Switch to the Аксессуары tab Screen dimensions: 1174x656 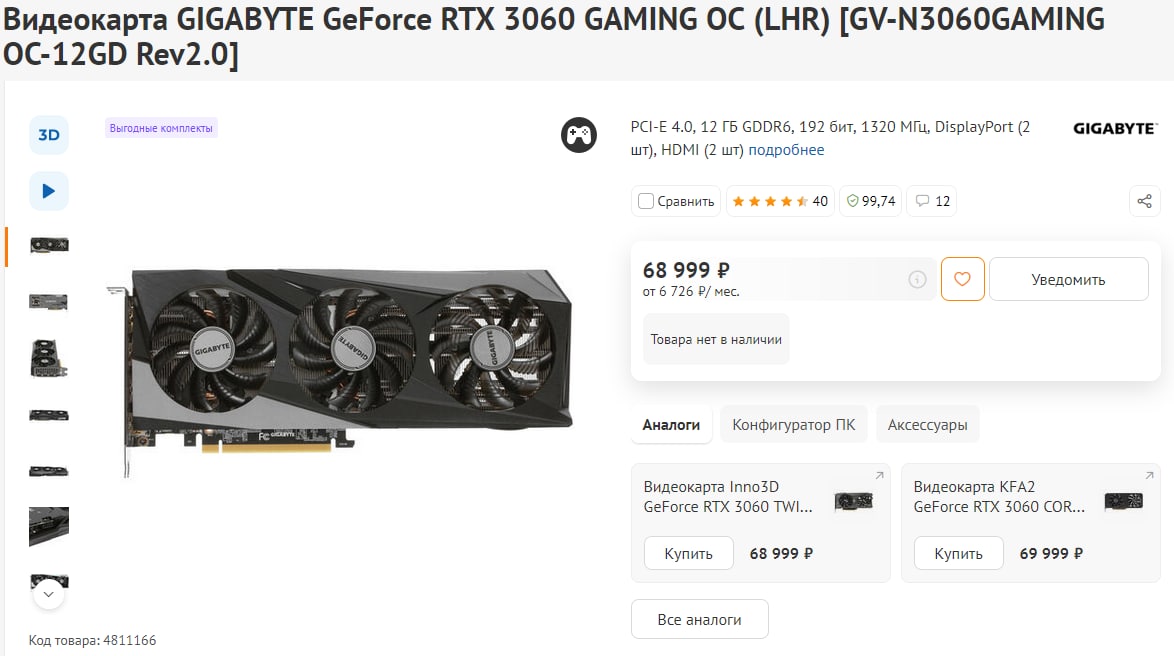pos(927,425)
